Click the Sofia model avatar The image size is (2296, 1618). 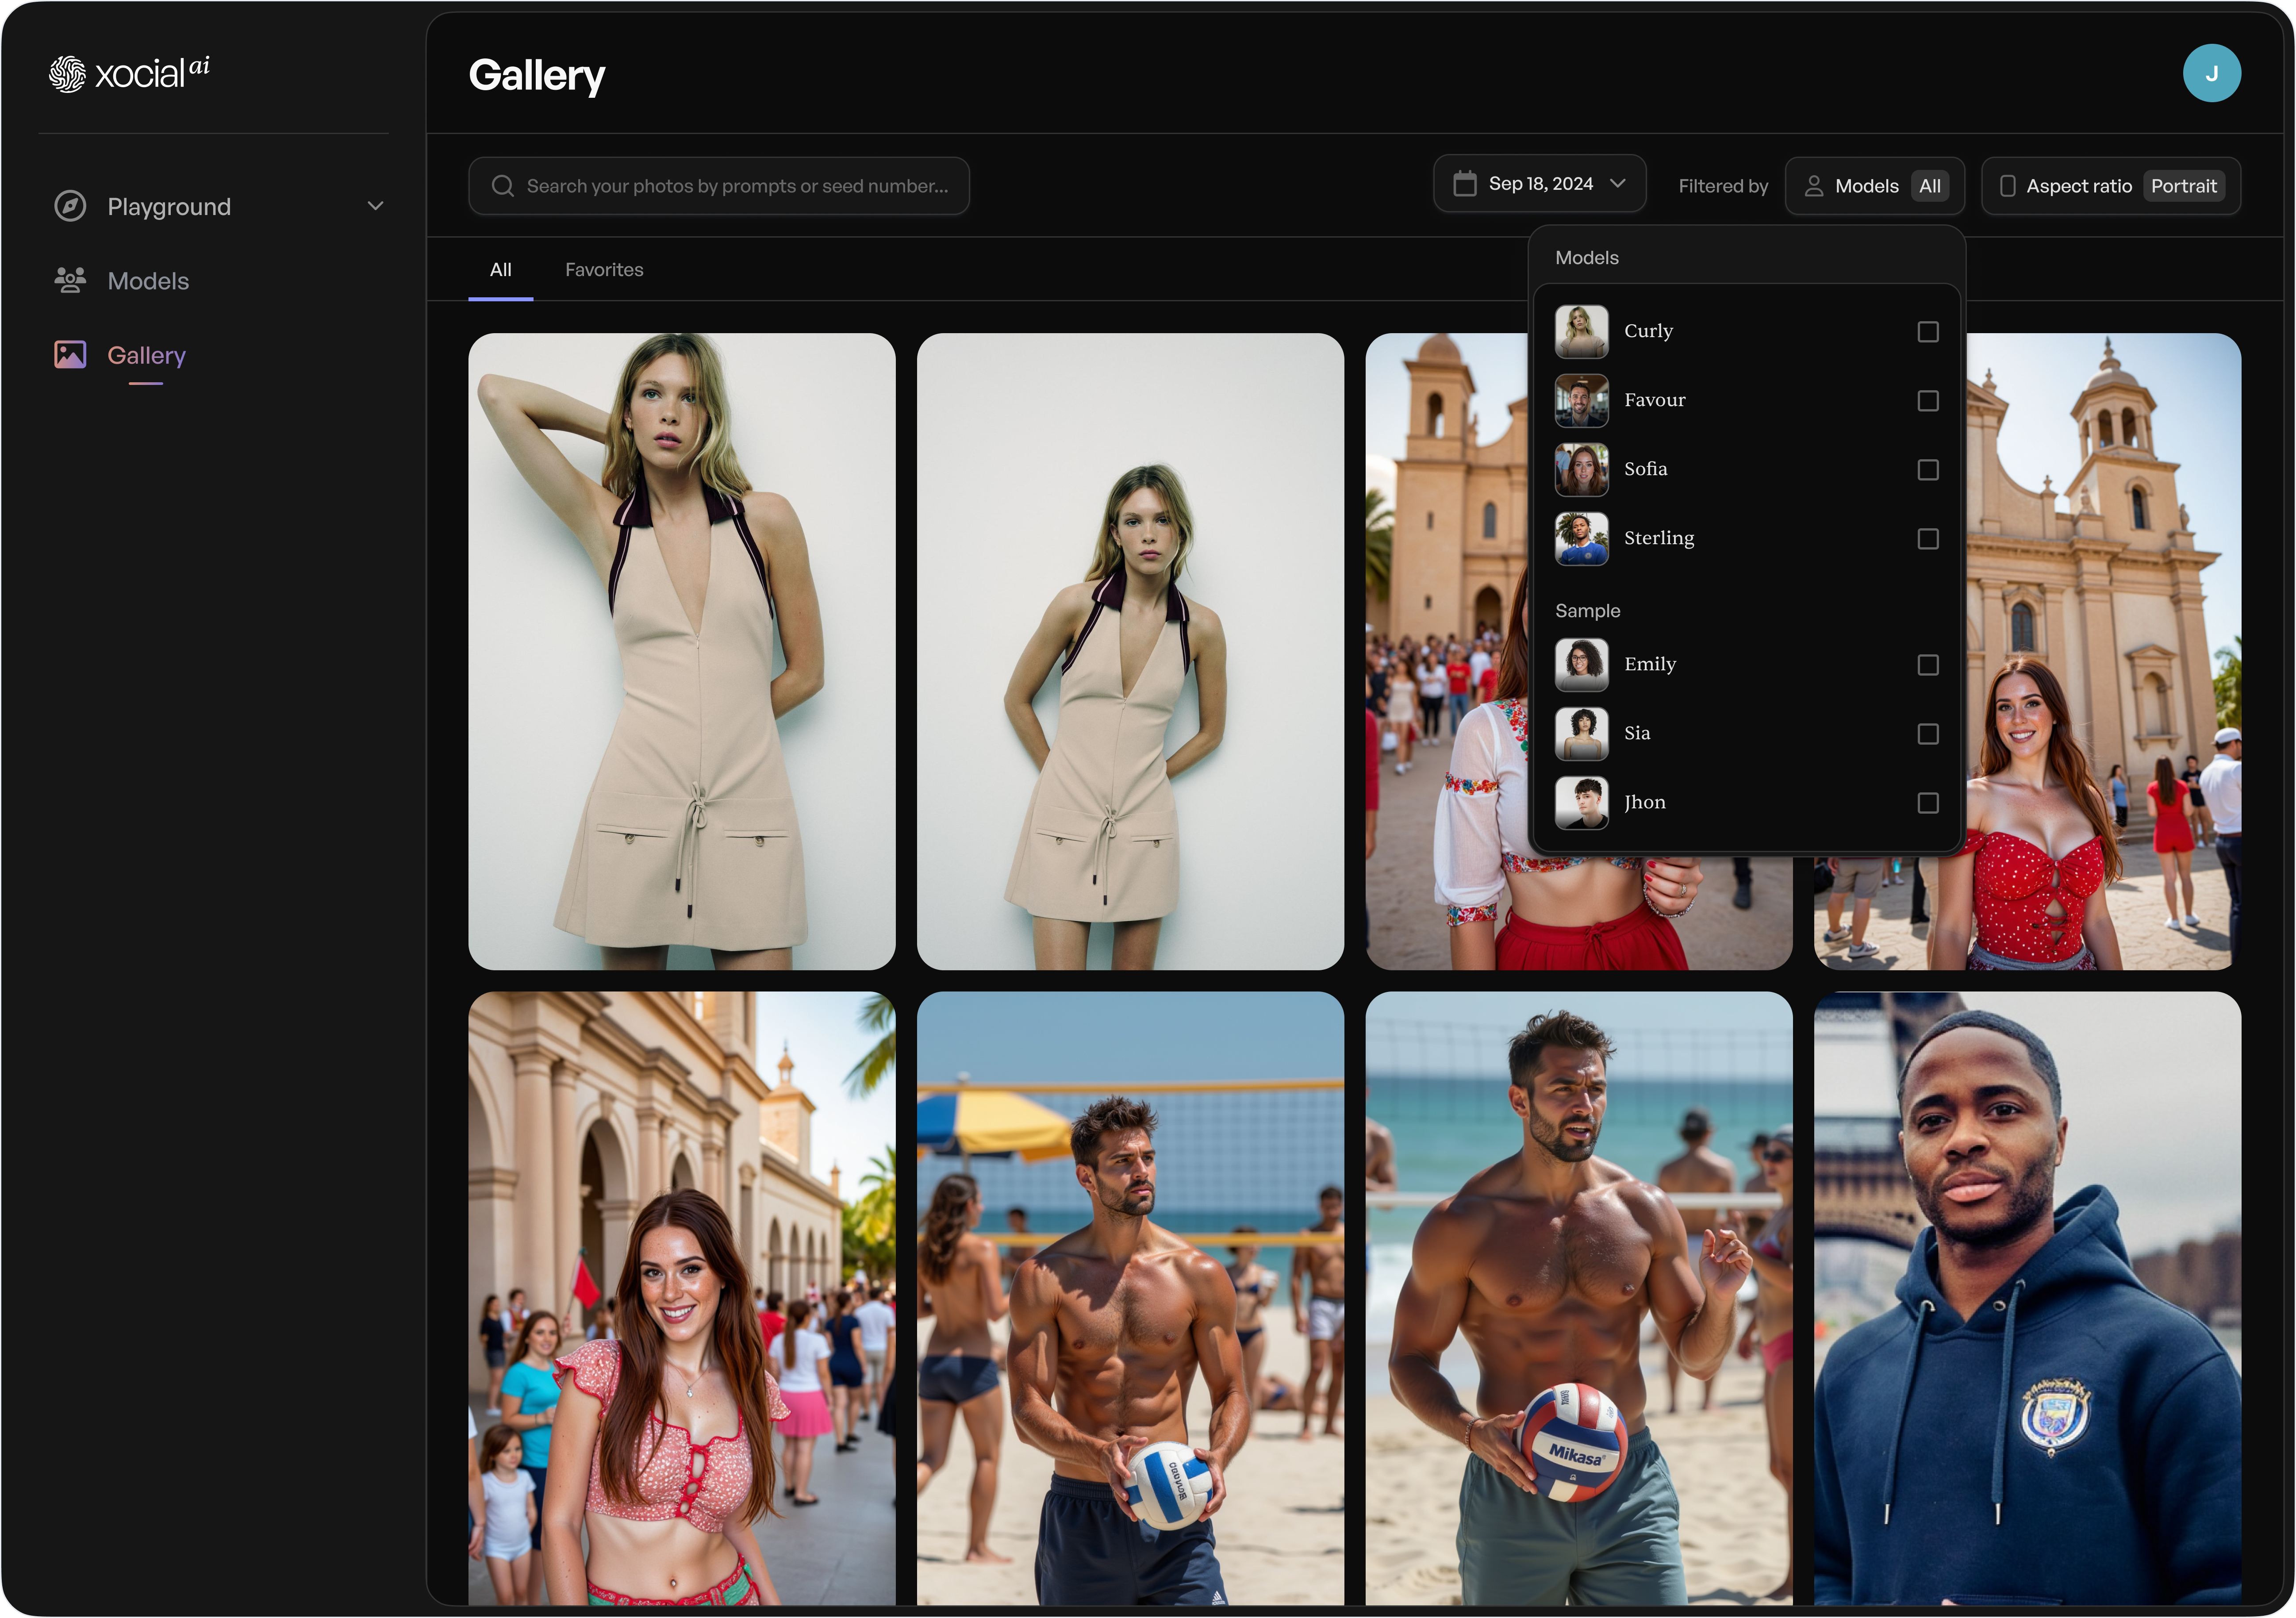point(1582,469)
